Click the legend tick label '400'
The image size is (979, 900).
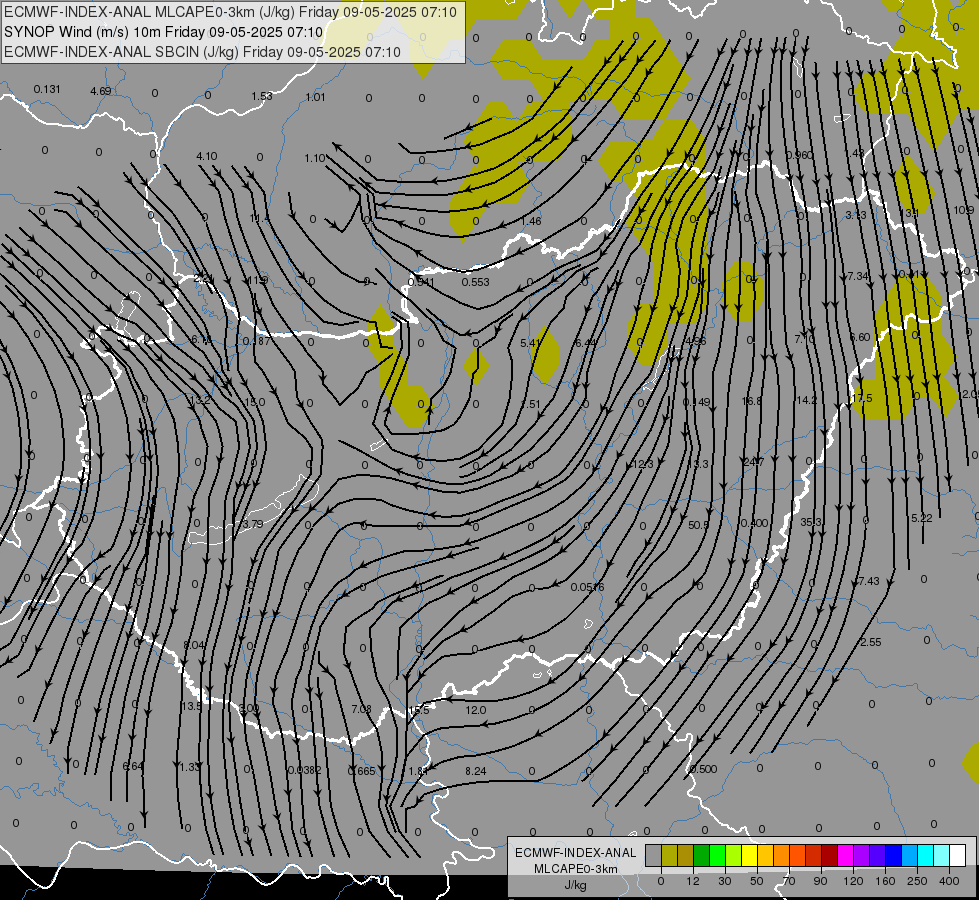coord(949,881)
